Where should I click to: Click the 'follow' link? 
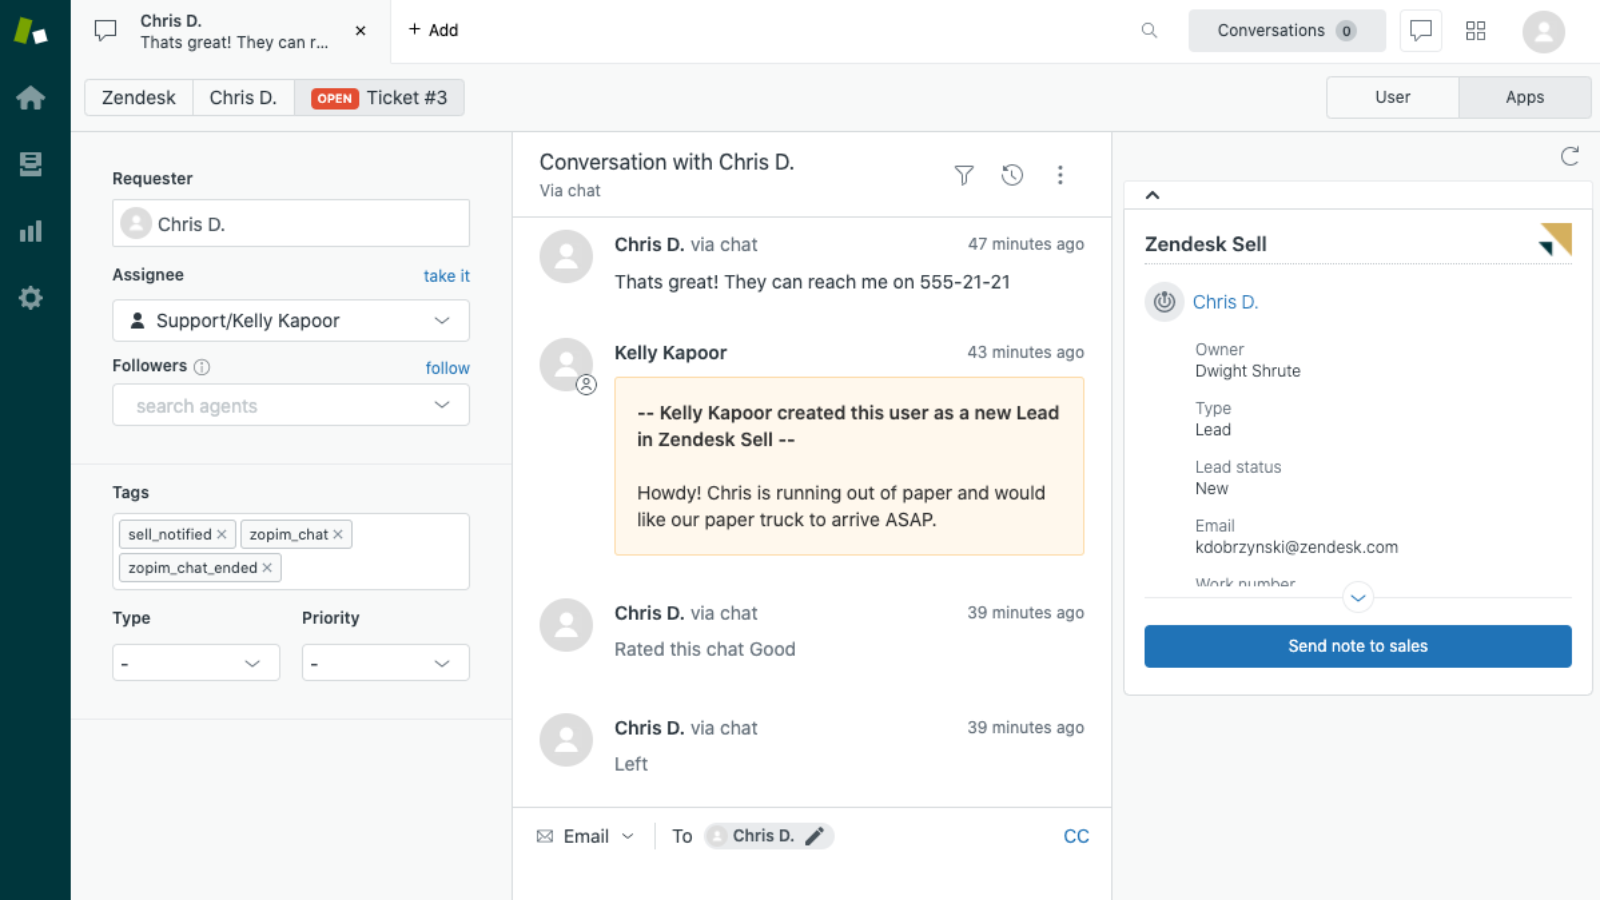tap(447, 368)
